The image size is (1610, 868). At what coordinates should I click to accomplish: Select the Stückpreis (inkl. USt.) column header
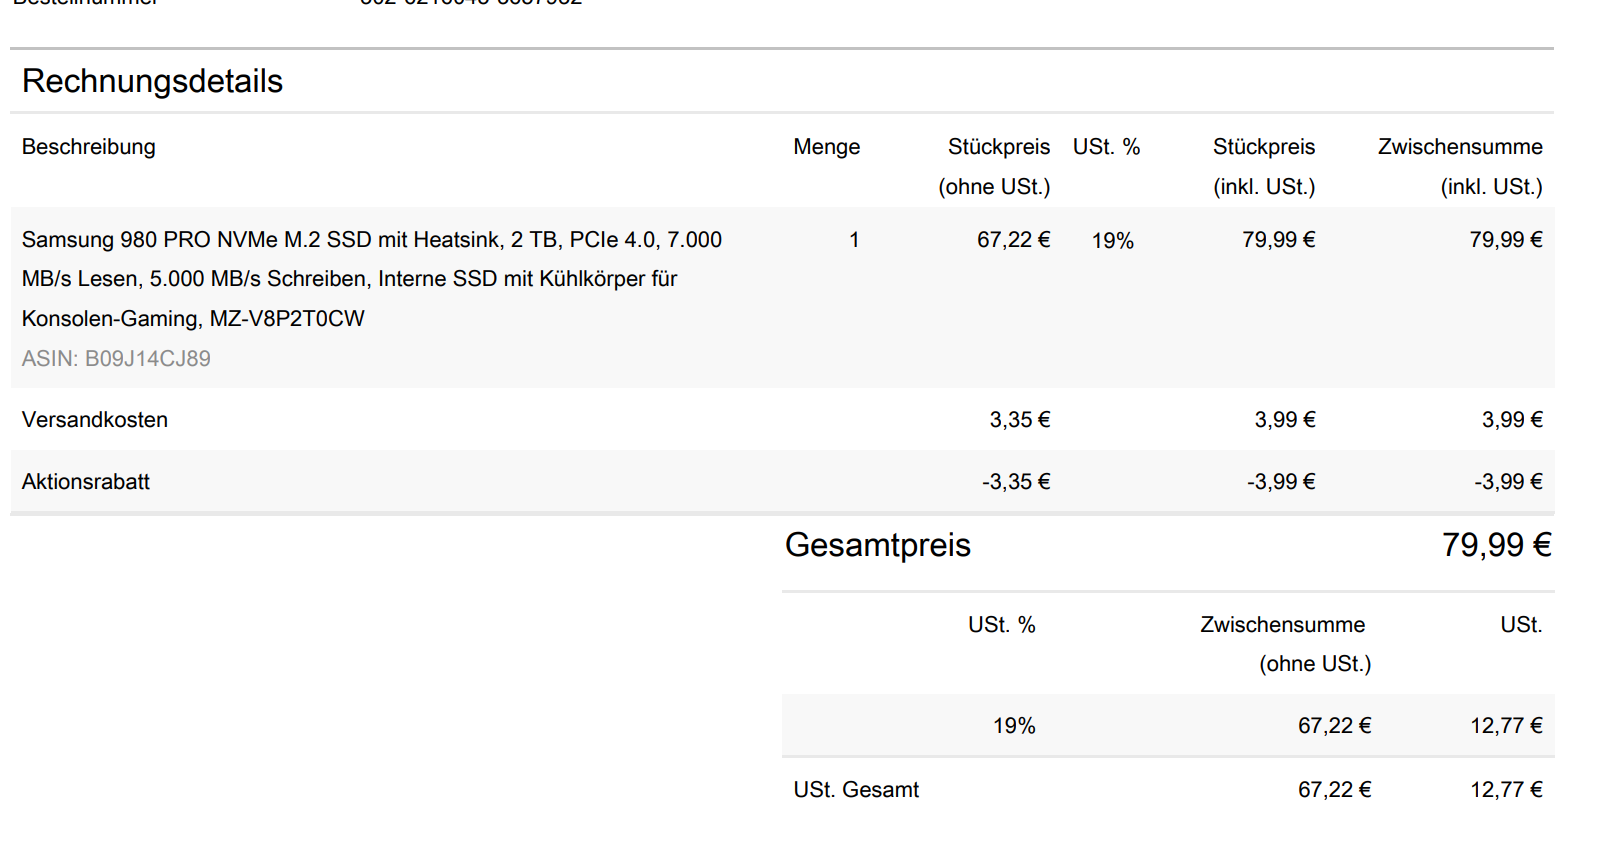pyautogui.click(x=1264, y=166)
